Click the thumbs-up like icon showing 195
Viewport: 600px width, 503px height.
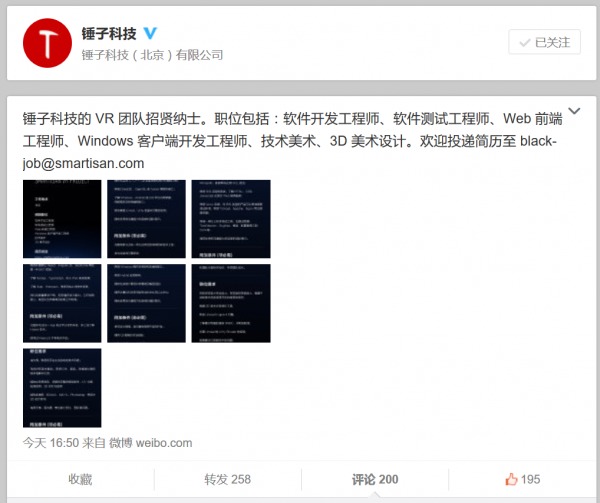[x=512, y=479]
